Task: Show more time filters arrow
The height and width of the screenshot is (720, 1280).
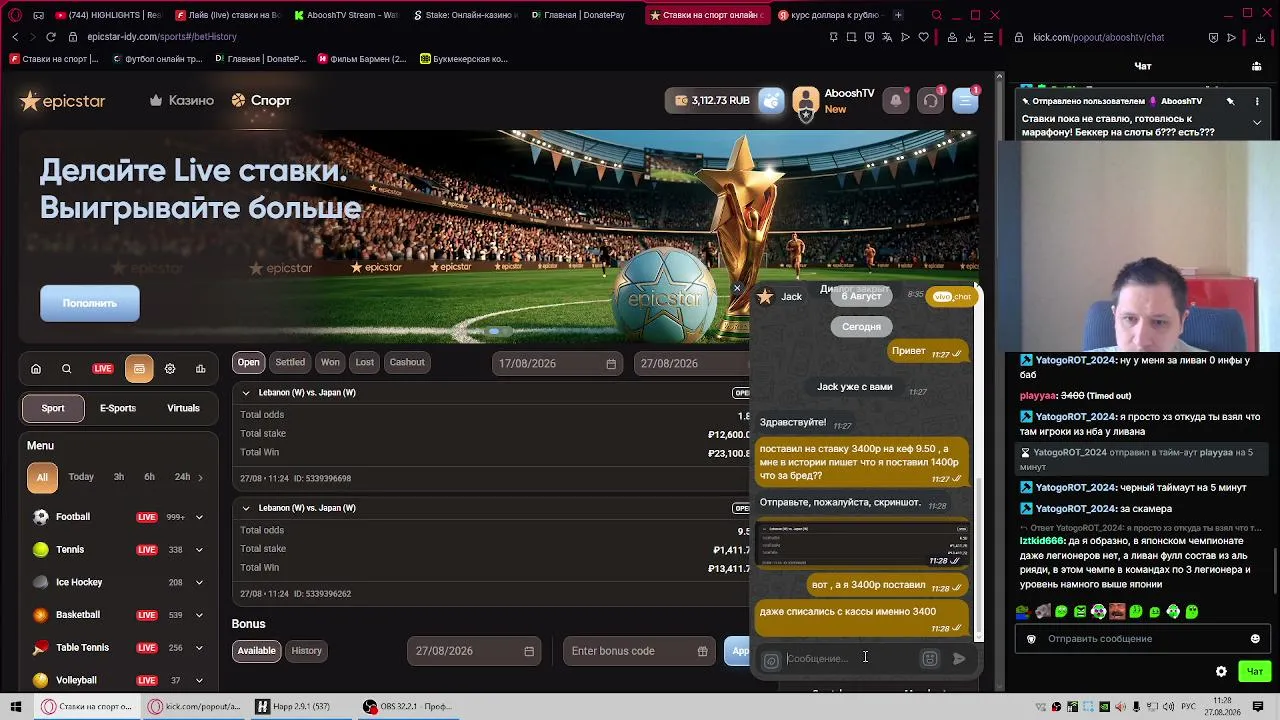Action: point(200,478)
